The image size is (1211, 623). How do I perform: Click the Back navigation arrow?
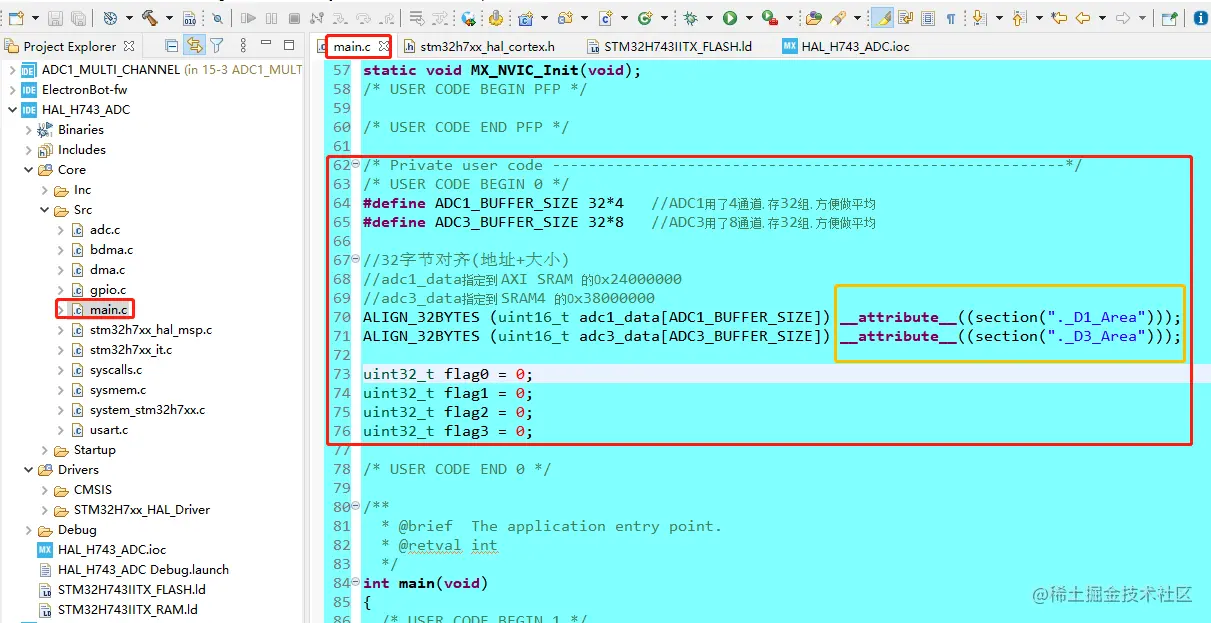(1083, 18)
